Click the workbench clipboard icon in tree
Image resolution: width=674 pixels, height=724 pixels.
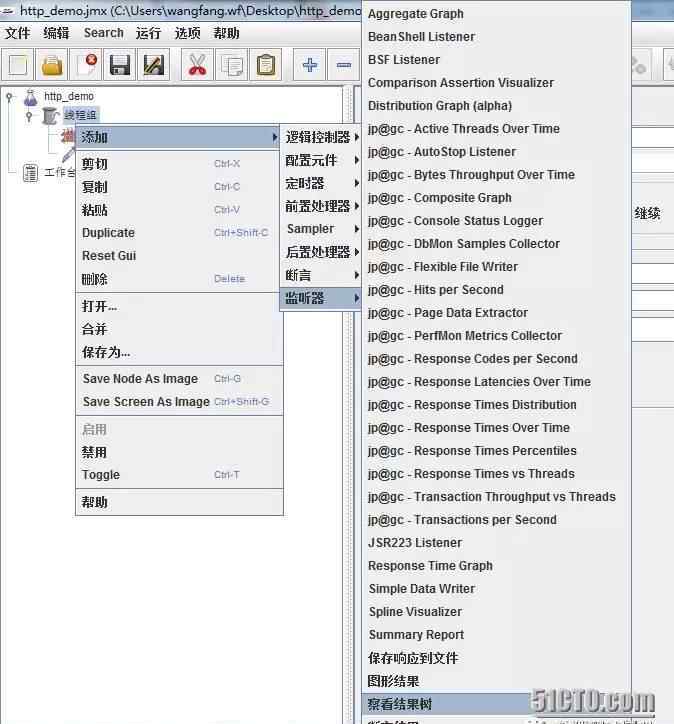(30, 173)
